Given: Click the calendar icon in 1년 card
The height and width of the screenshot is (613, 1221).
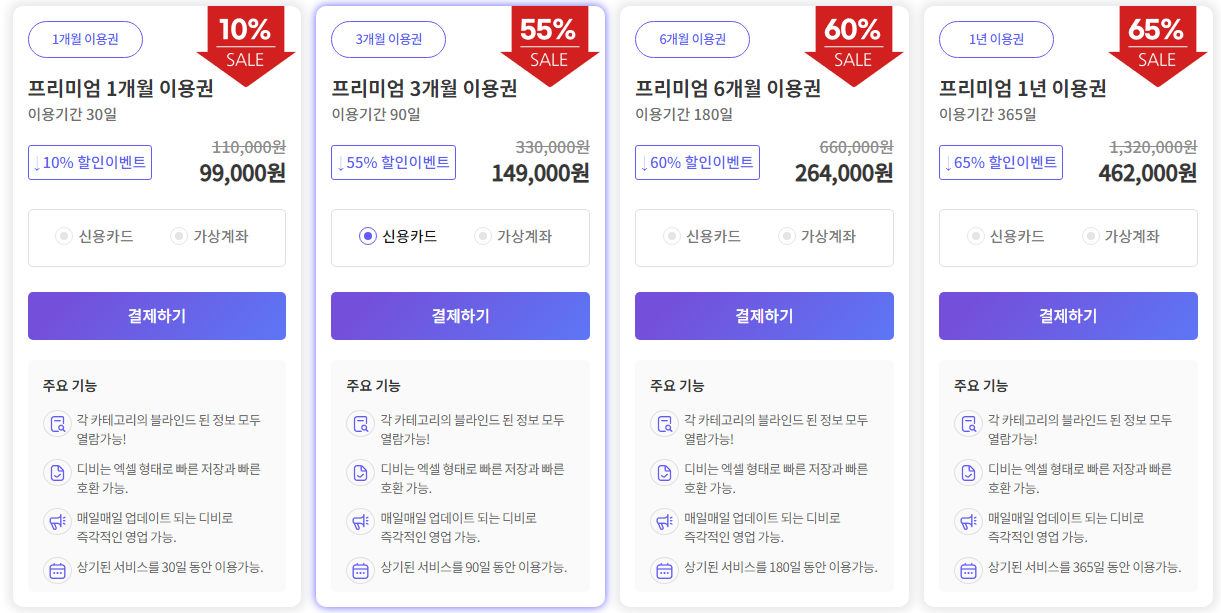Looking at the screenshot, I should coord(969,570).
